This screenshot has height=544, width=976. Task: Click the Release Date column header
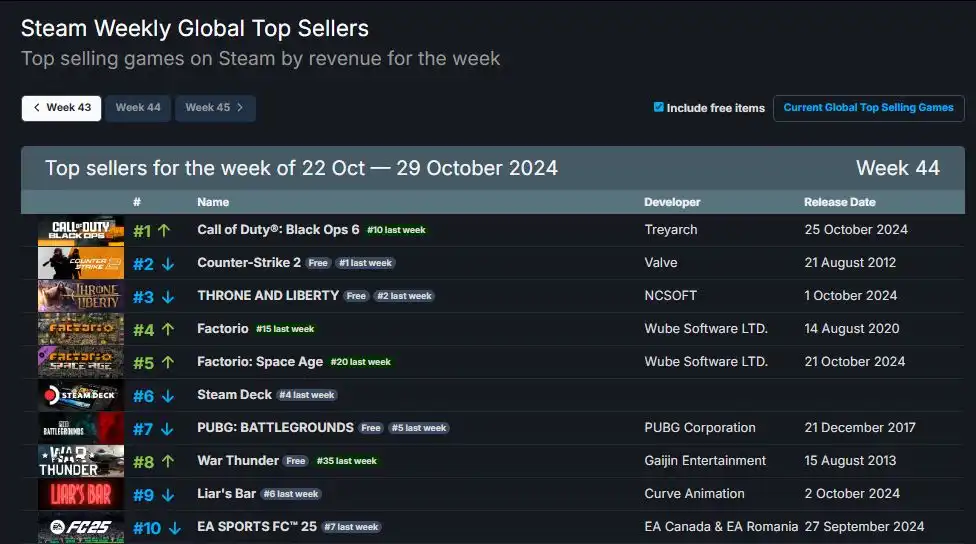point(839,202)
